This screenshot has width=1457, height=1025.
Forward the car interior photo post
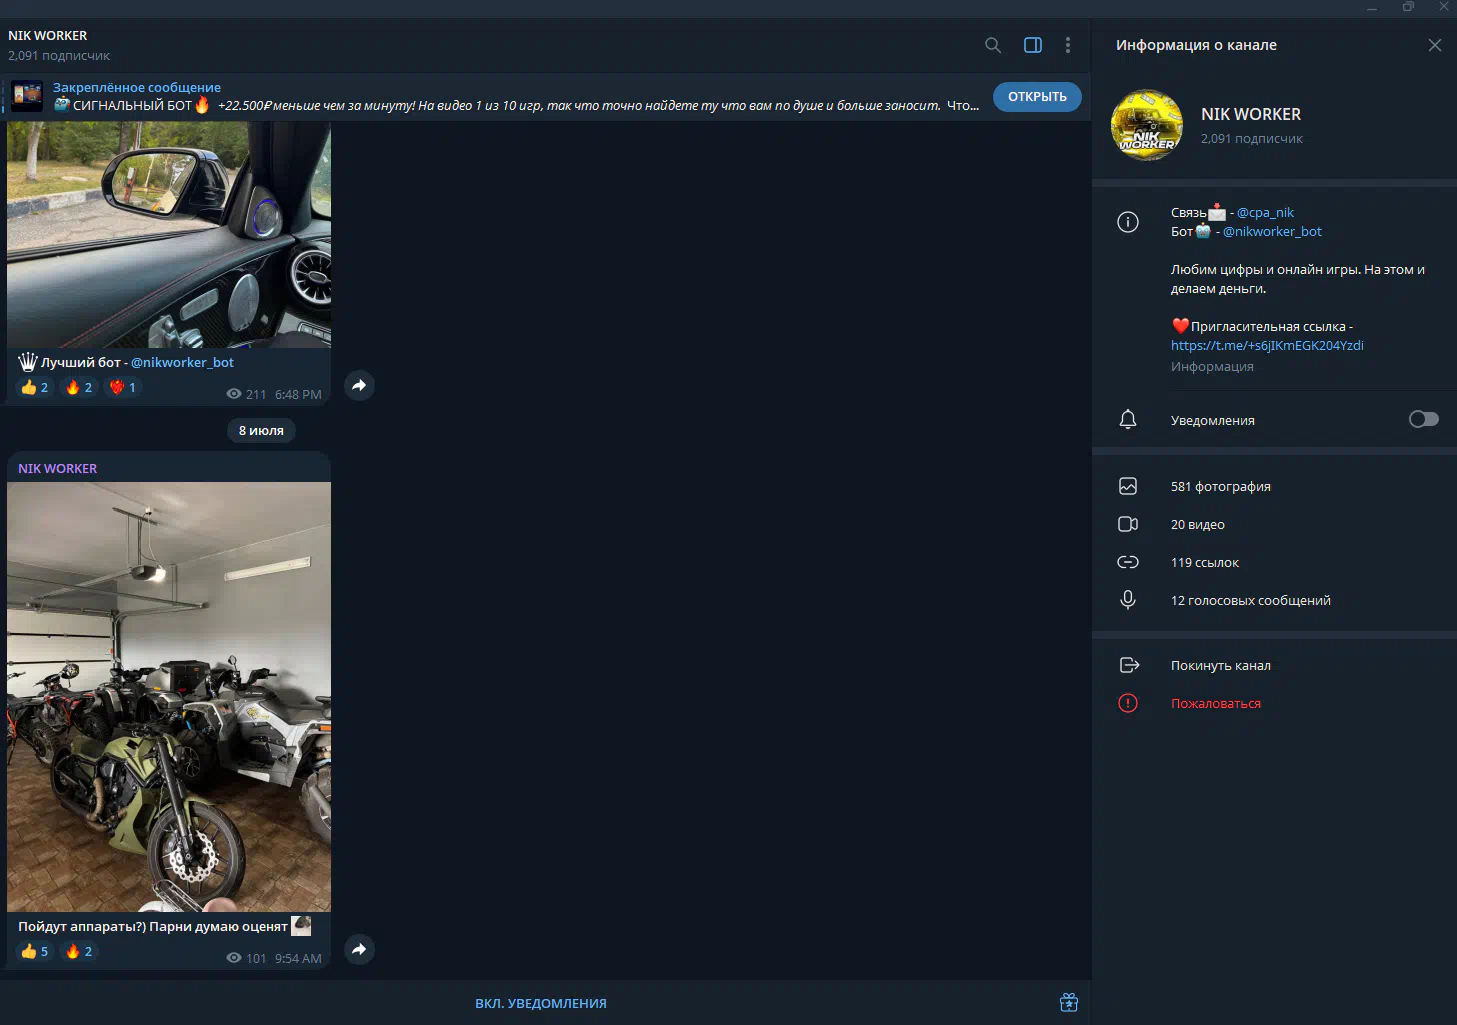[359, 385]
